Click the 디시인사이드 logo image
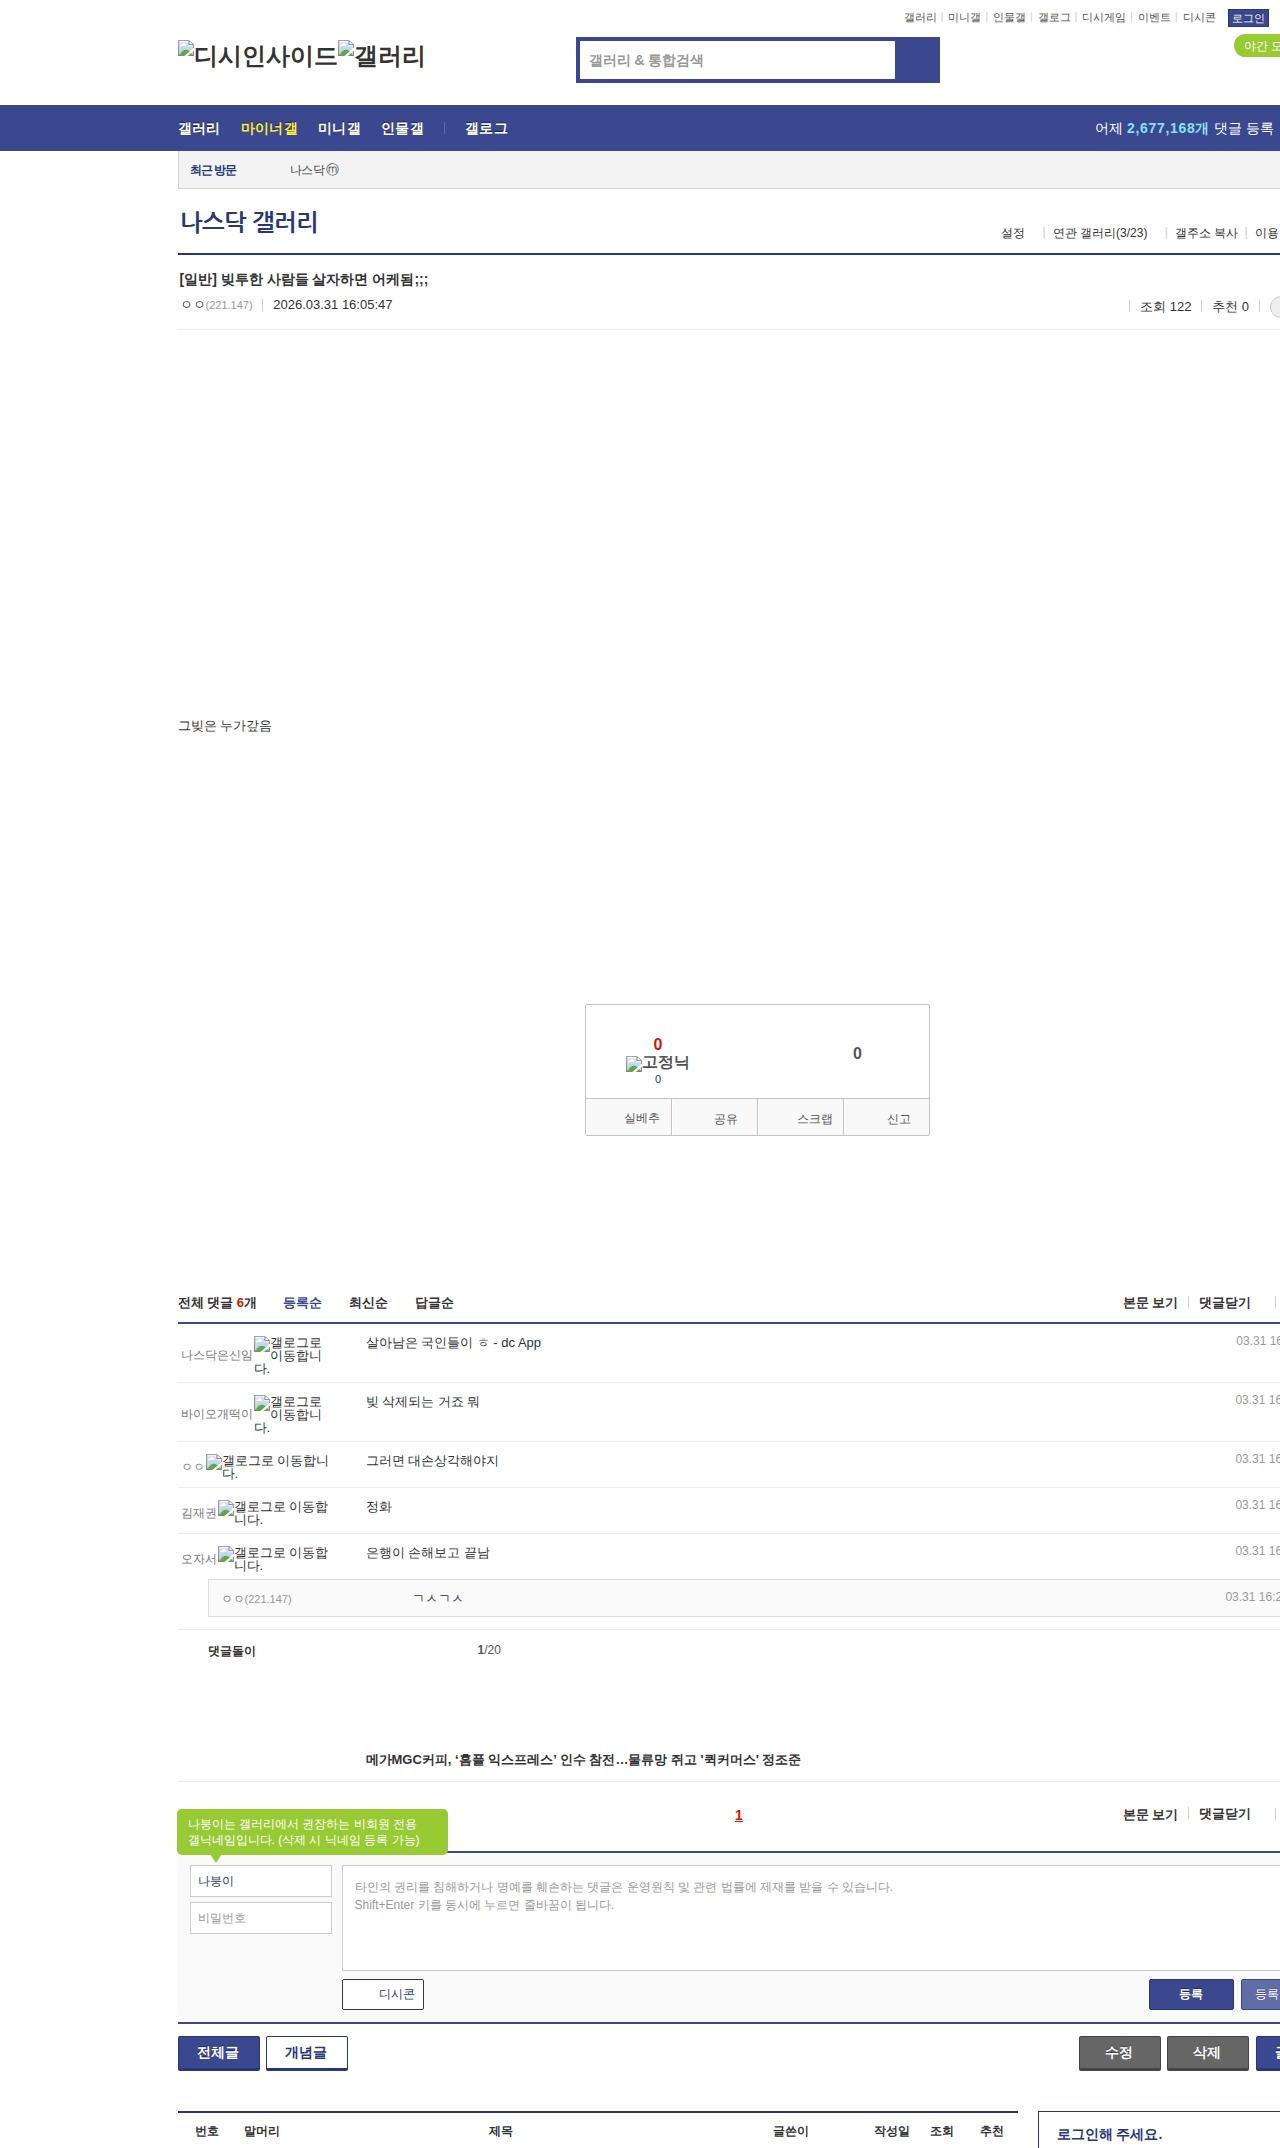The width and height of the screenshot is (1280, 2148). (258, 56)
